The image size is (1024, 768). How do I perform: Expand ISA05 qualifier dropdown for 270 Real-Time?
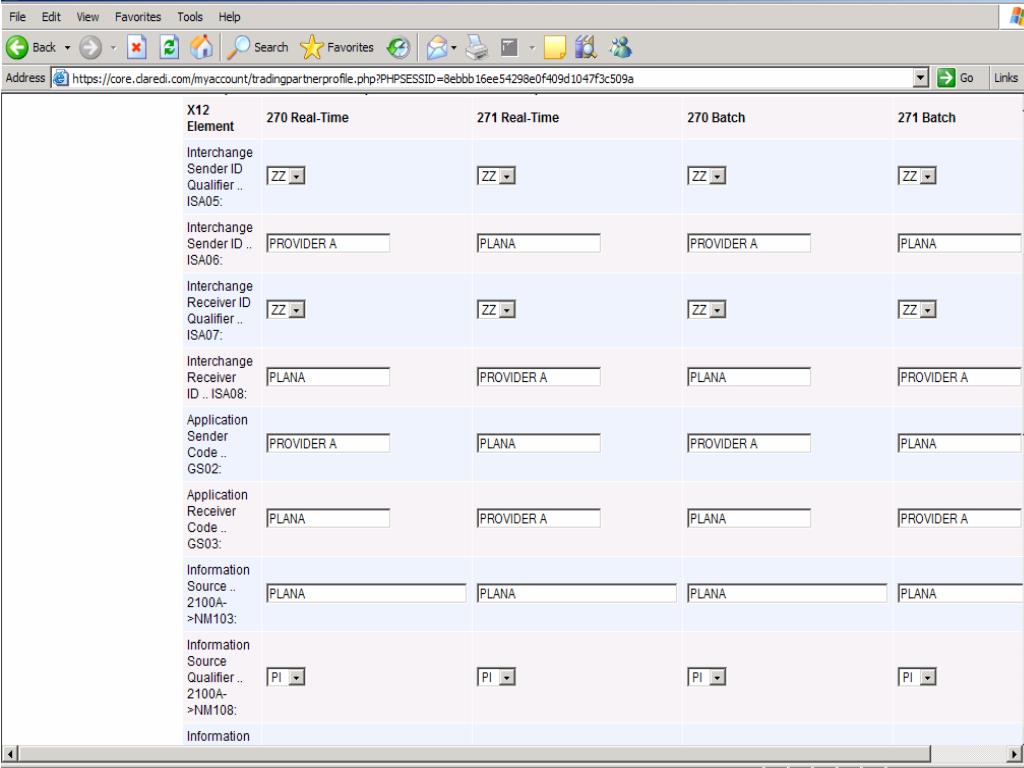pos(295,176)
